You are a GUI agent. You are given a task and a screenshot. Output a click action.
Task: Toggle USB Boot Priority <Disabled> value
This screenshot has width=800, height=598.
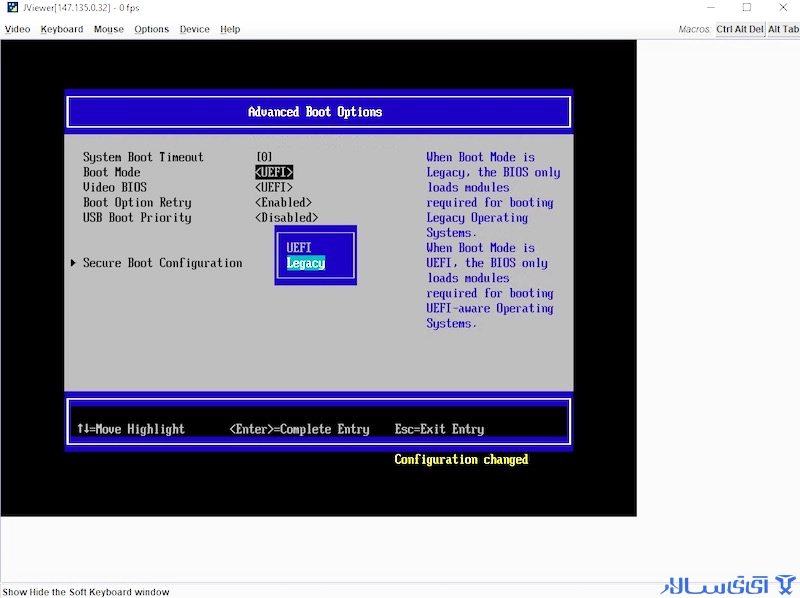(286, 217)
